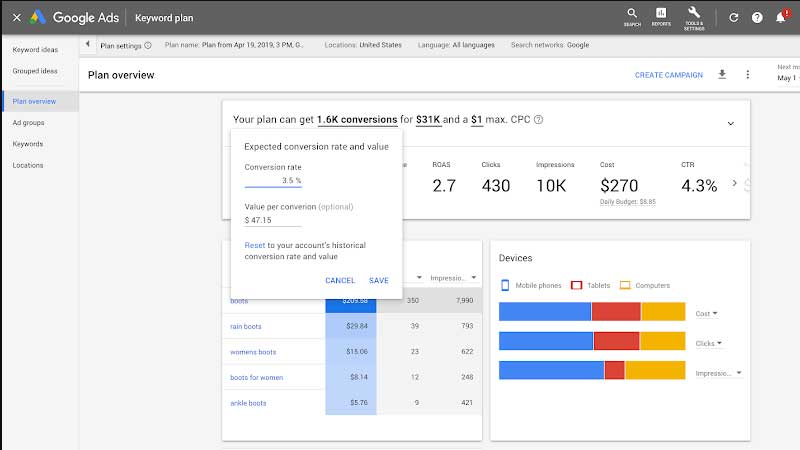Toggle the Mobile phones legend icon

pos(505,285)
